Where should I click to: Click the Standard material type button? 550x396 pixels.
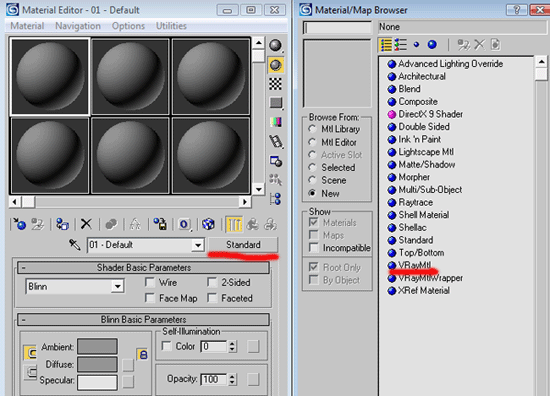(x=243, y=245)
